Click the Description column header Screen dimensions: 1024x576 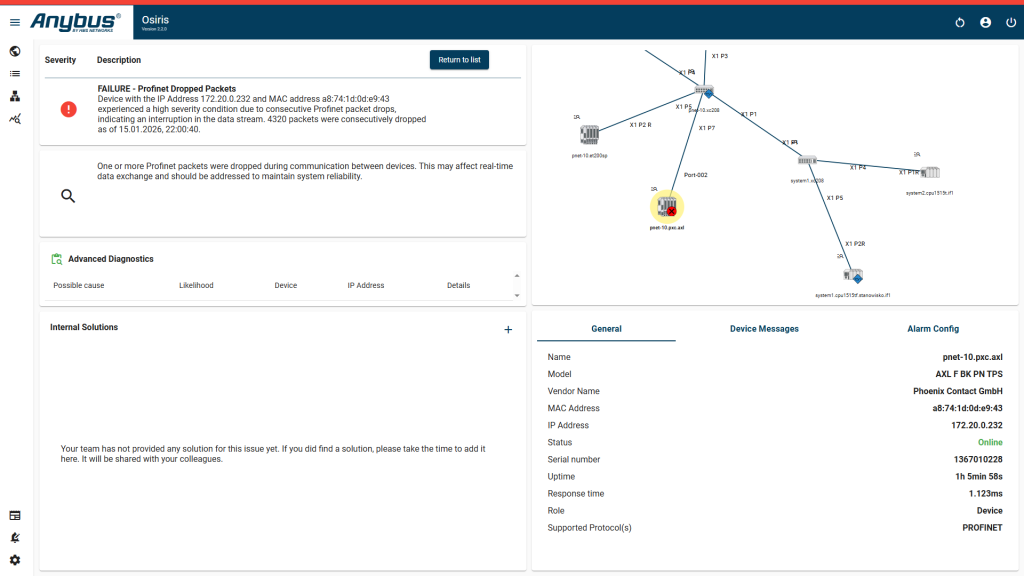(119, 60)
